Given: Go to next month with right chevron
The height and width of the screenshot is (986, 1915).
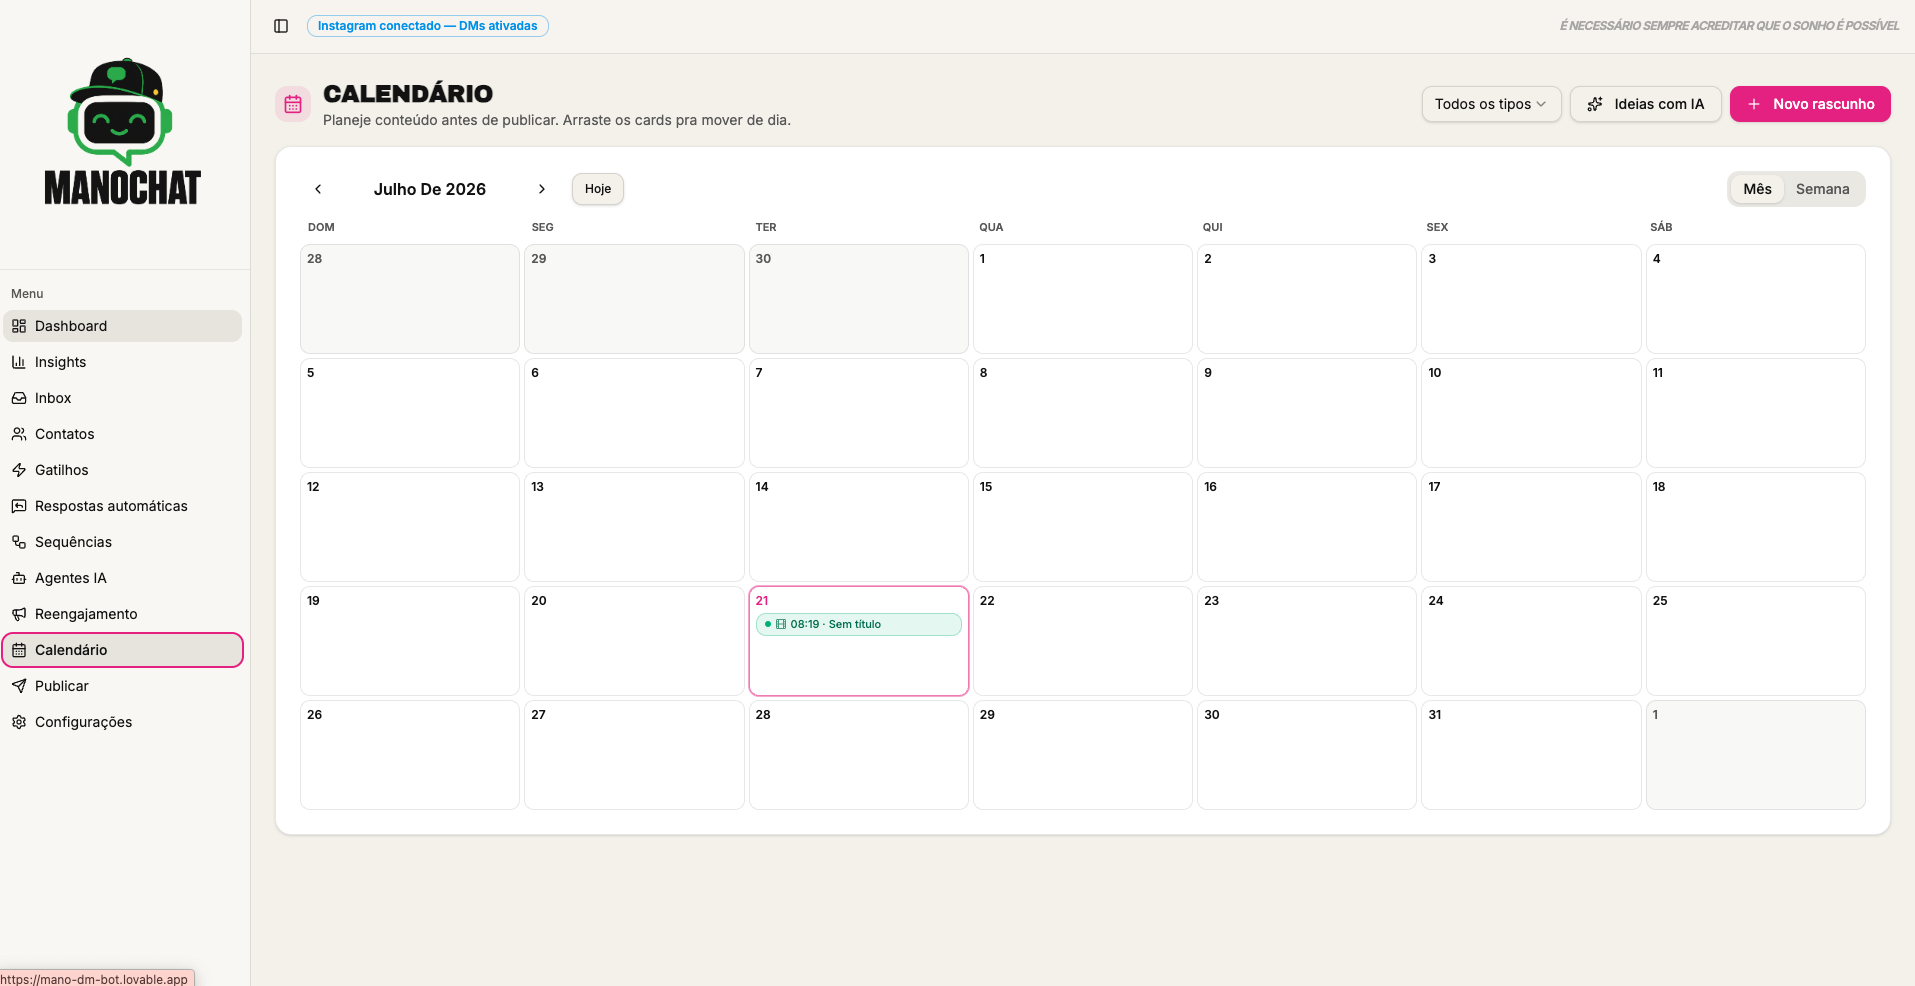Looking at the screenshot, I should tap(542, 189).
